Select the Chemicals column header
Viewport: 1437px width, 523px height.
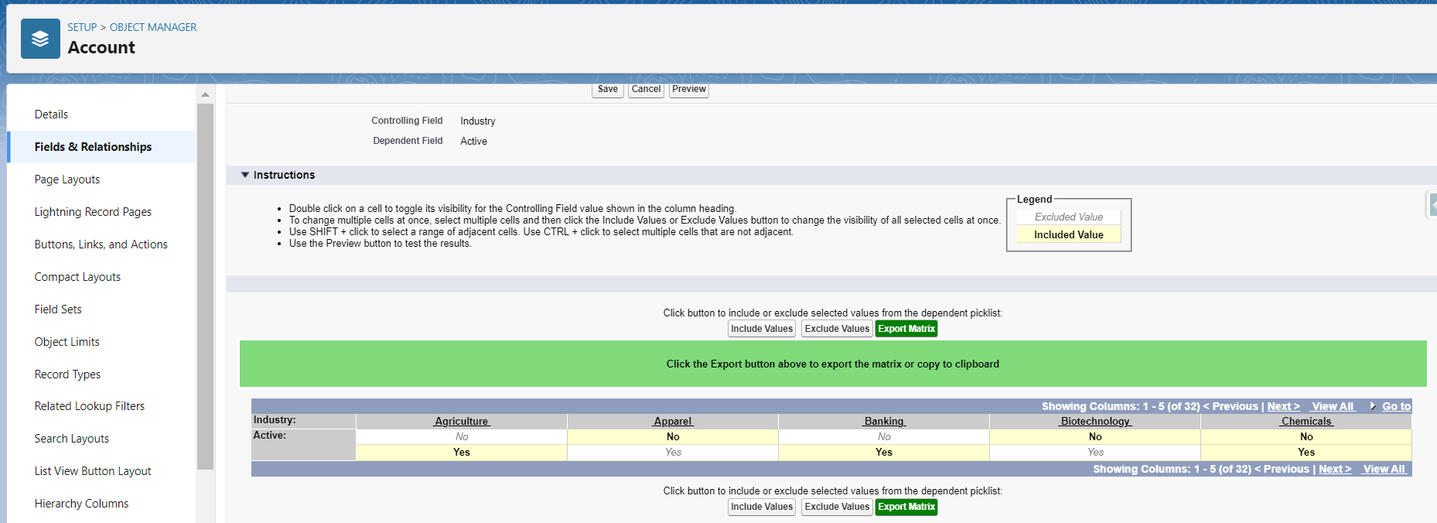tap(1306, 421)
